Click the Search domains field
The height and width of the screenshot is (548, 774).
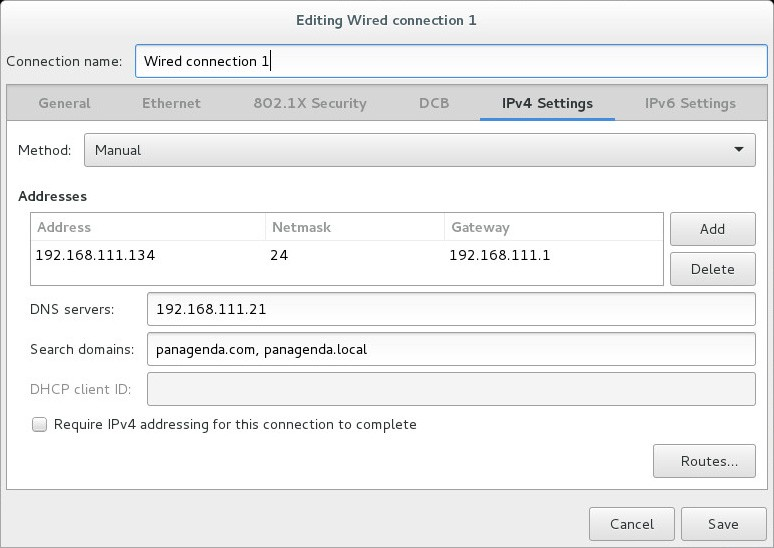(450, 349)
